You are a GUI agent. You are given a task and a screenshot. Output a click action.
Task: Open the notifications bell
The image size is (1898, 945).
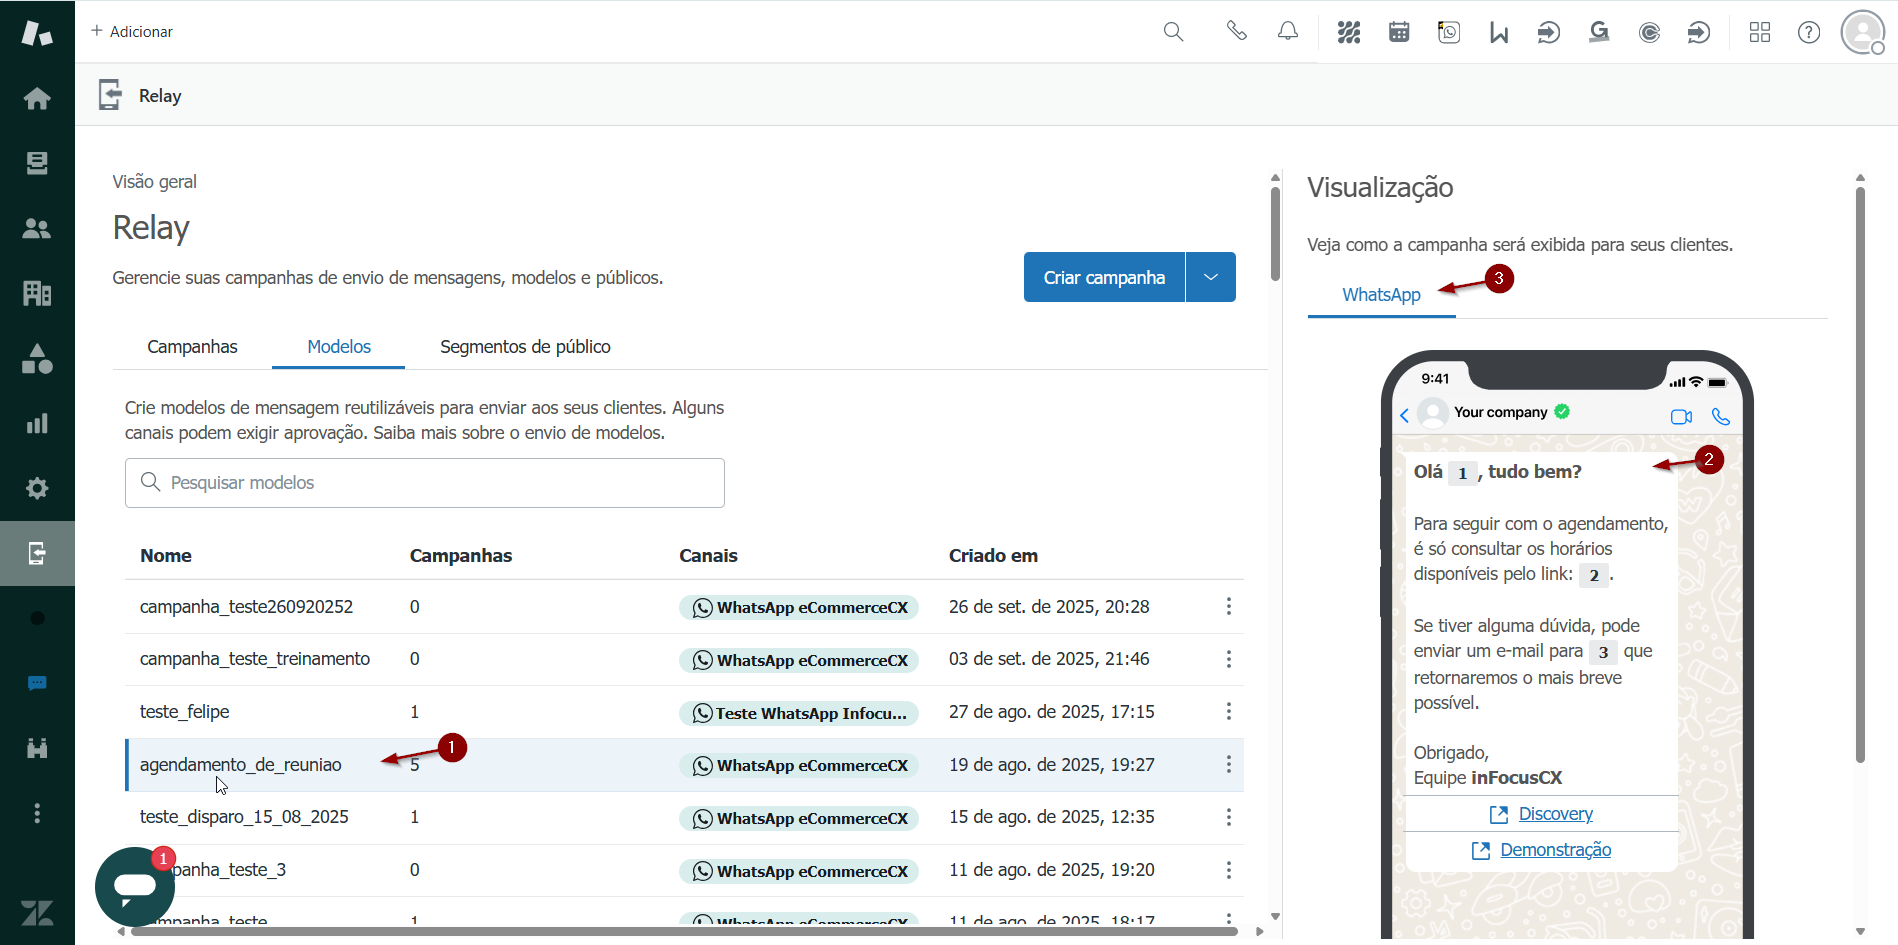(1288, 32)
